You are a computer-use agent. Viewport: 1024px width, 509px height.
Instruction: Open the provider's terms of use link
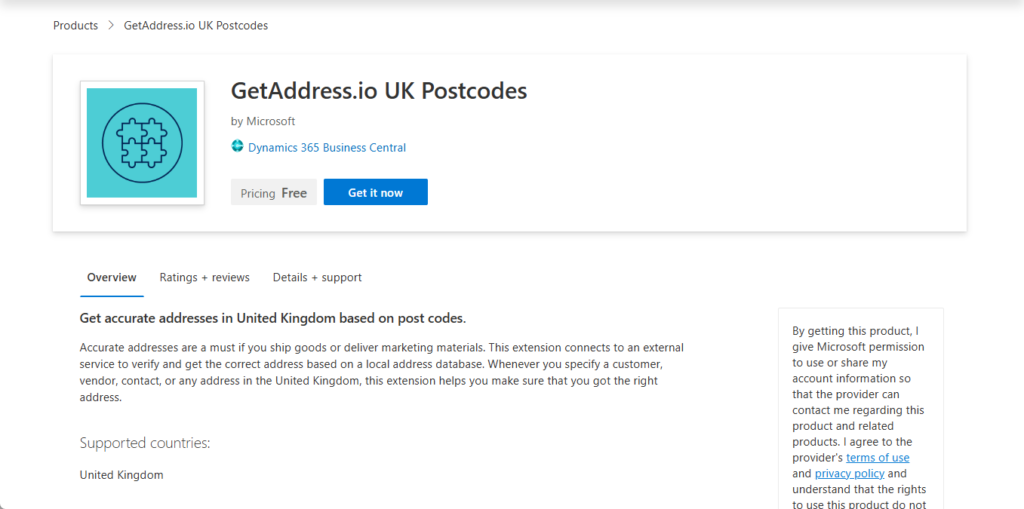click(x=877, y=458)
